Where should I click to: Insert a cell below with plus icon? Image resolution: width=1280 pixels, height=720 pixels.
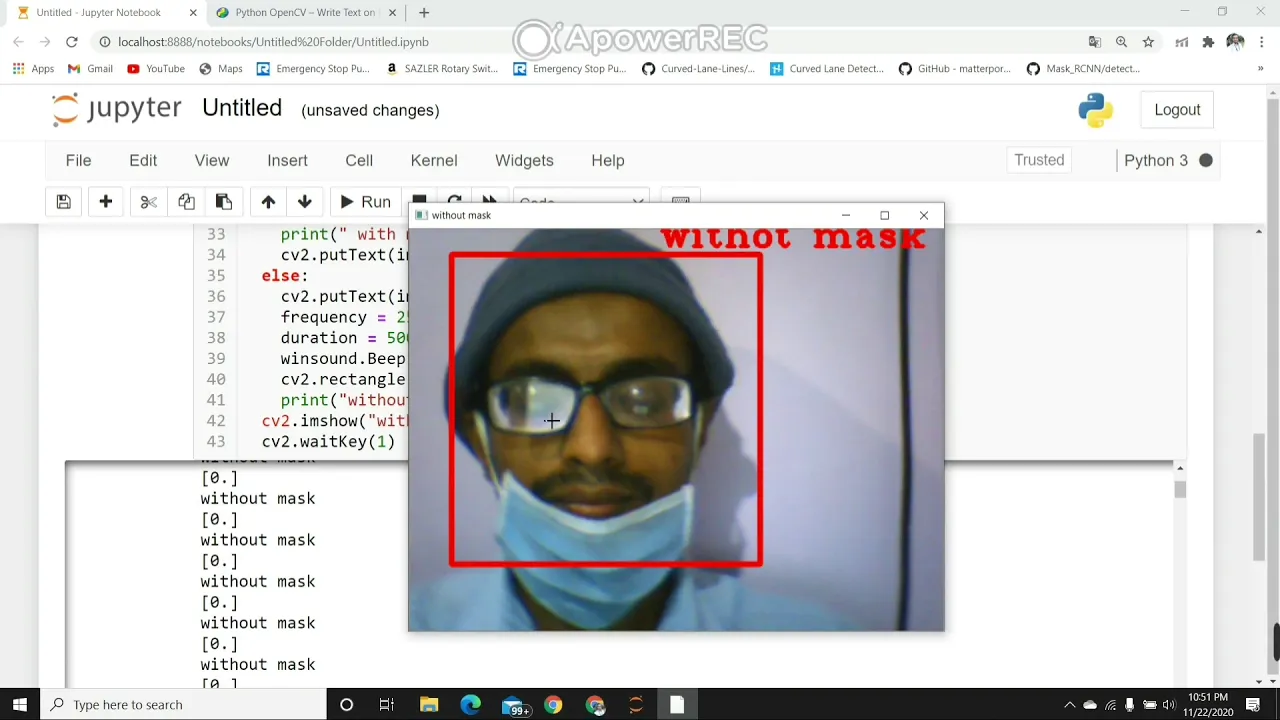point(105,202)
